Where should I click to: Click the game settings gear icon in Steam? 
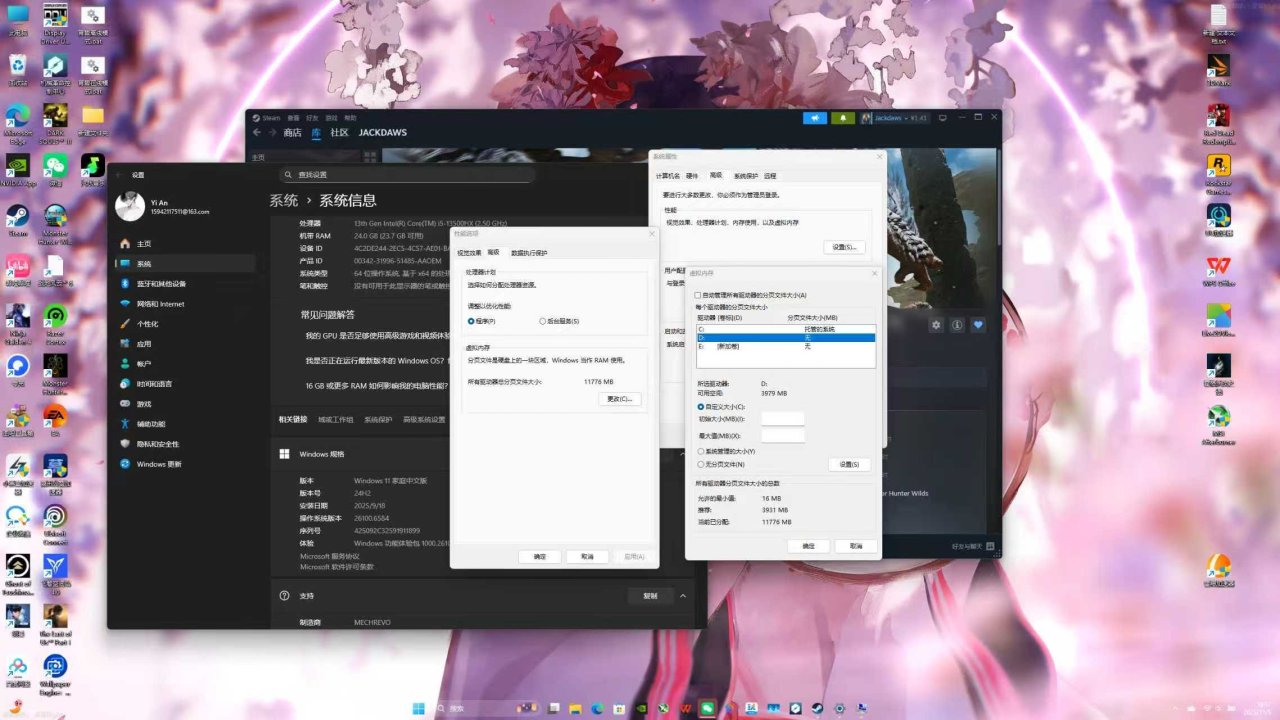pos(936,325)
